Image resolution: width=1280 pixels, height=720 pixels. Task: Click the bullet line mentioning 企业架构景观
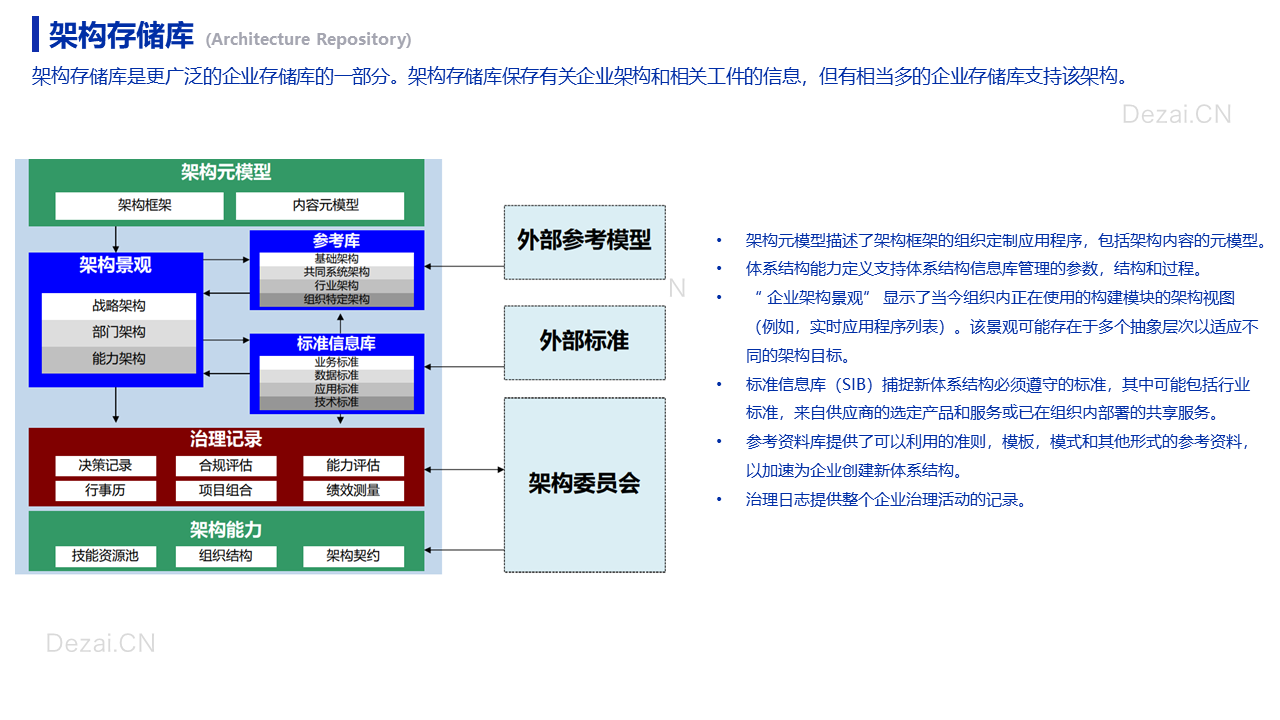click(x=1001, y=326)
